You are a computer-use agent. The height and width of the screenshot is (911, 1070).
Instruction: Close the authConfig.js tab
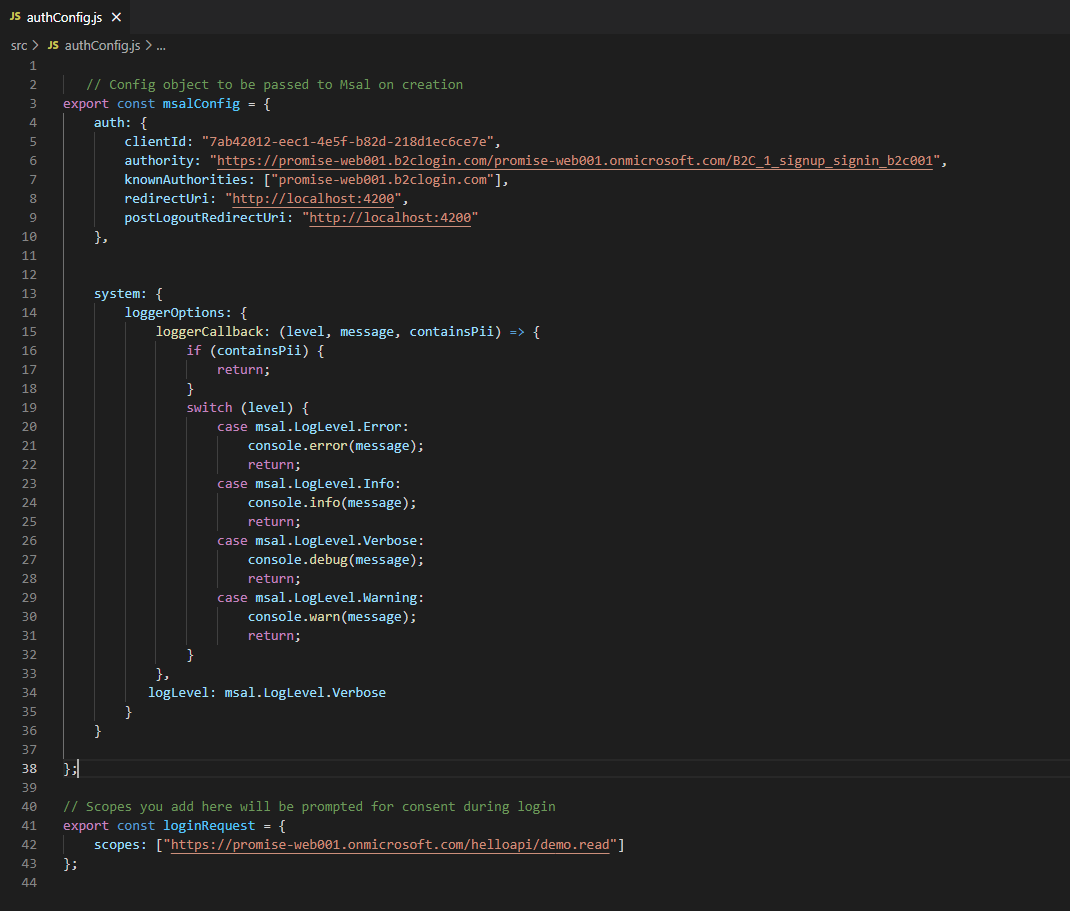[x=116, y=16]
